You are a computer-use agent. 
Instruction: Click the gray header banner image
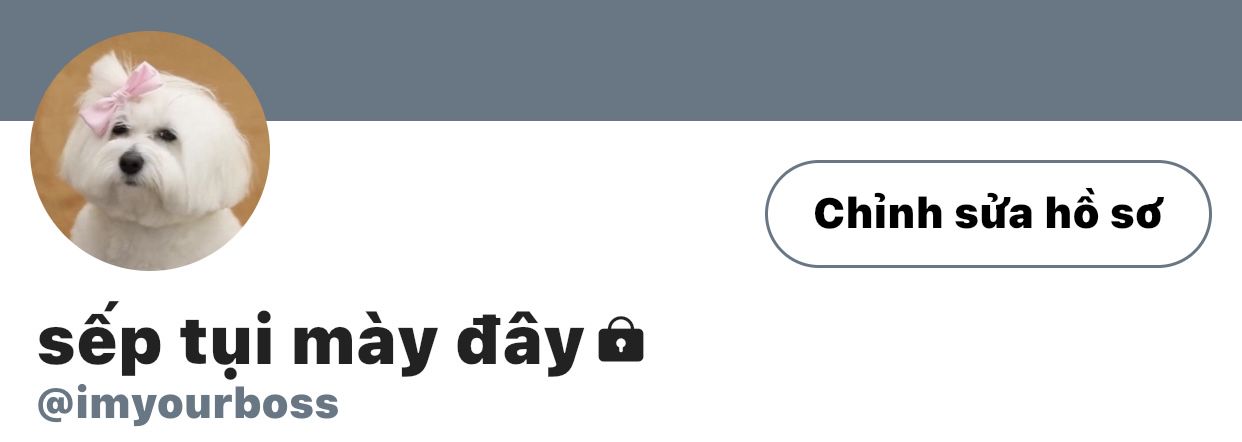click(x=700, y=60)
